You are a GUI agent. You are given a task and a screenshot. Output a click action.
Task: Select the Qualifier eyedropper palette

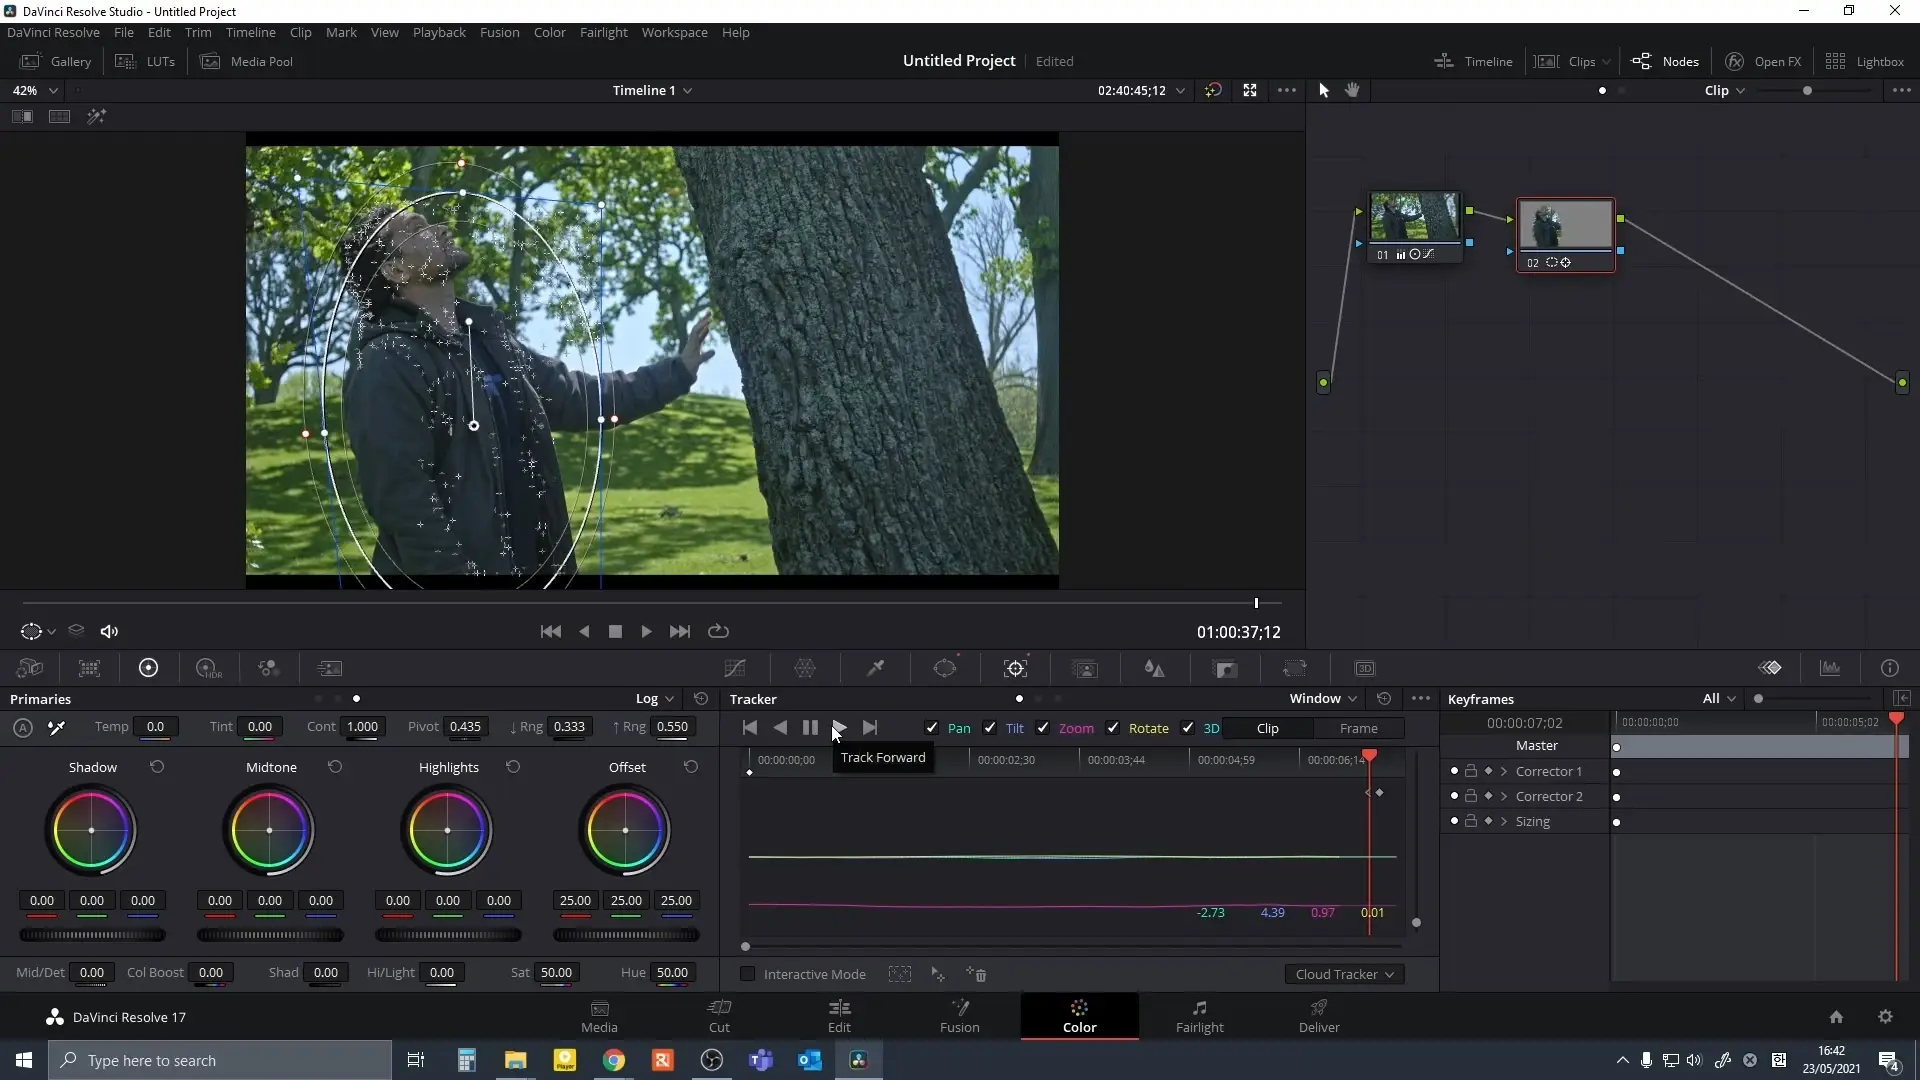[875, 668]
